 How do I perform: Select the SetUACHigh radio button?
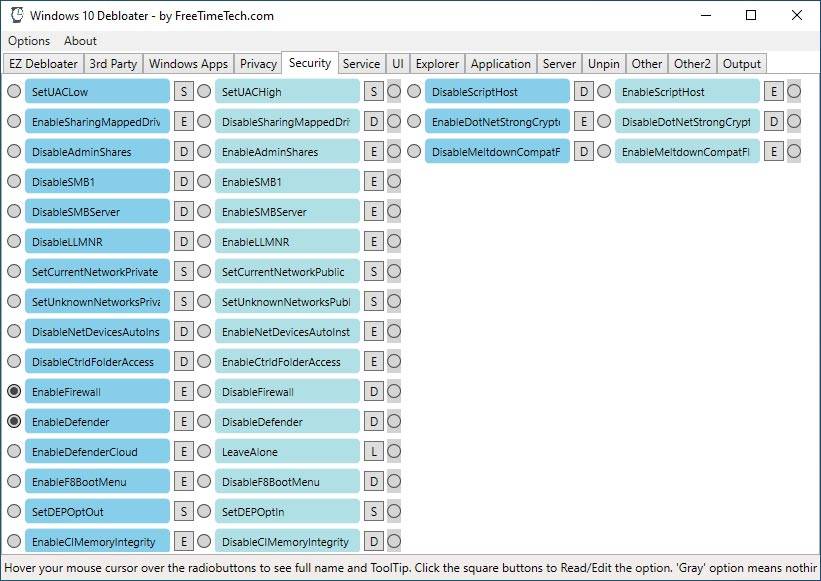point(204,91)
